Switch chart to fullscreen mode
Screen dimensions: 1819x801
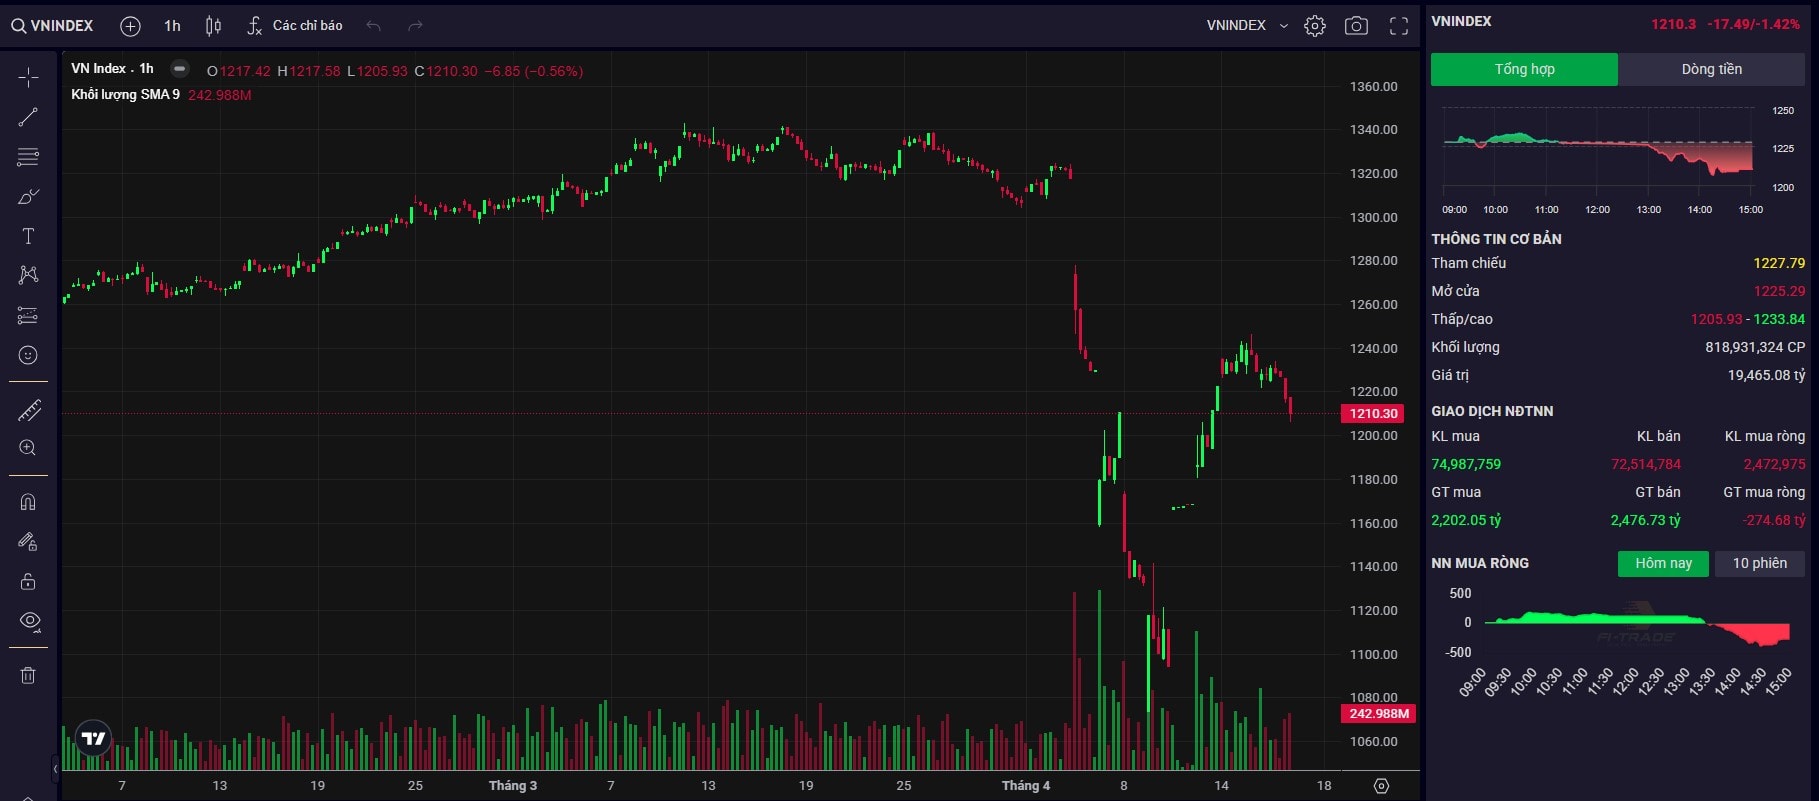[x=1399, y=26]
